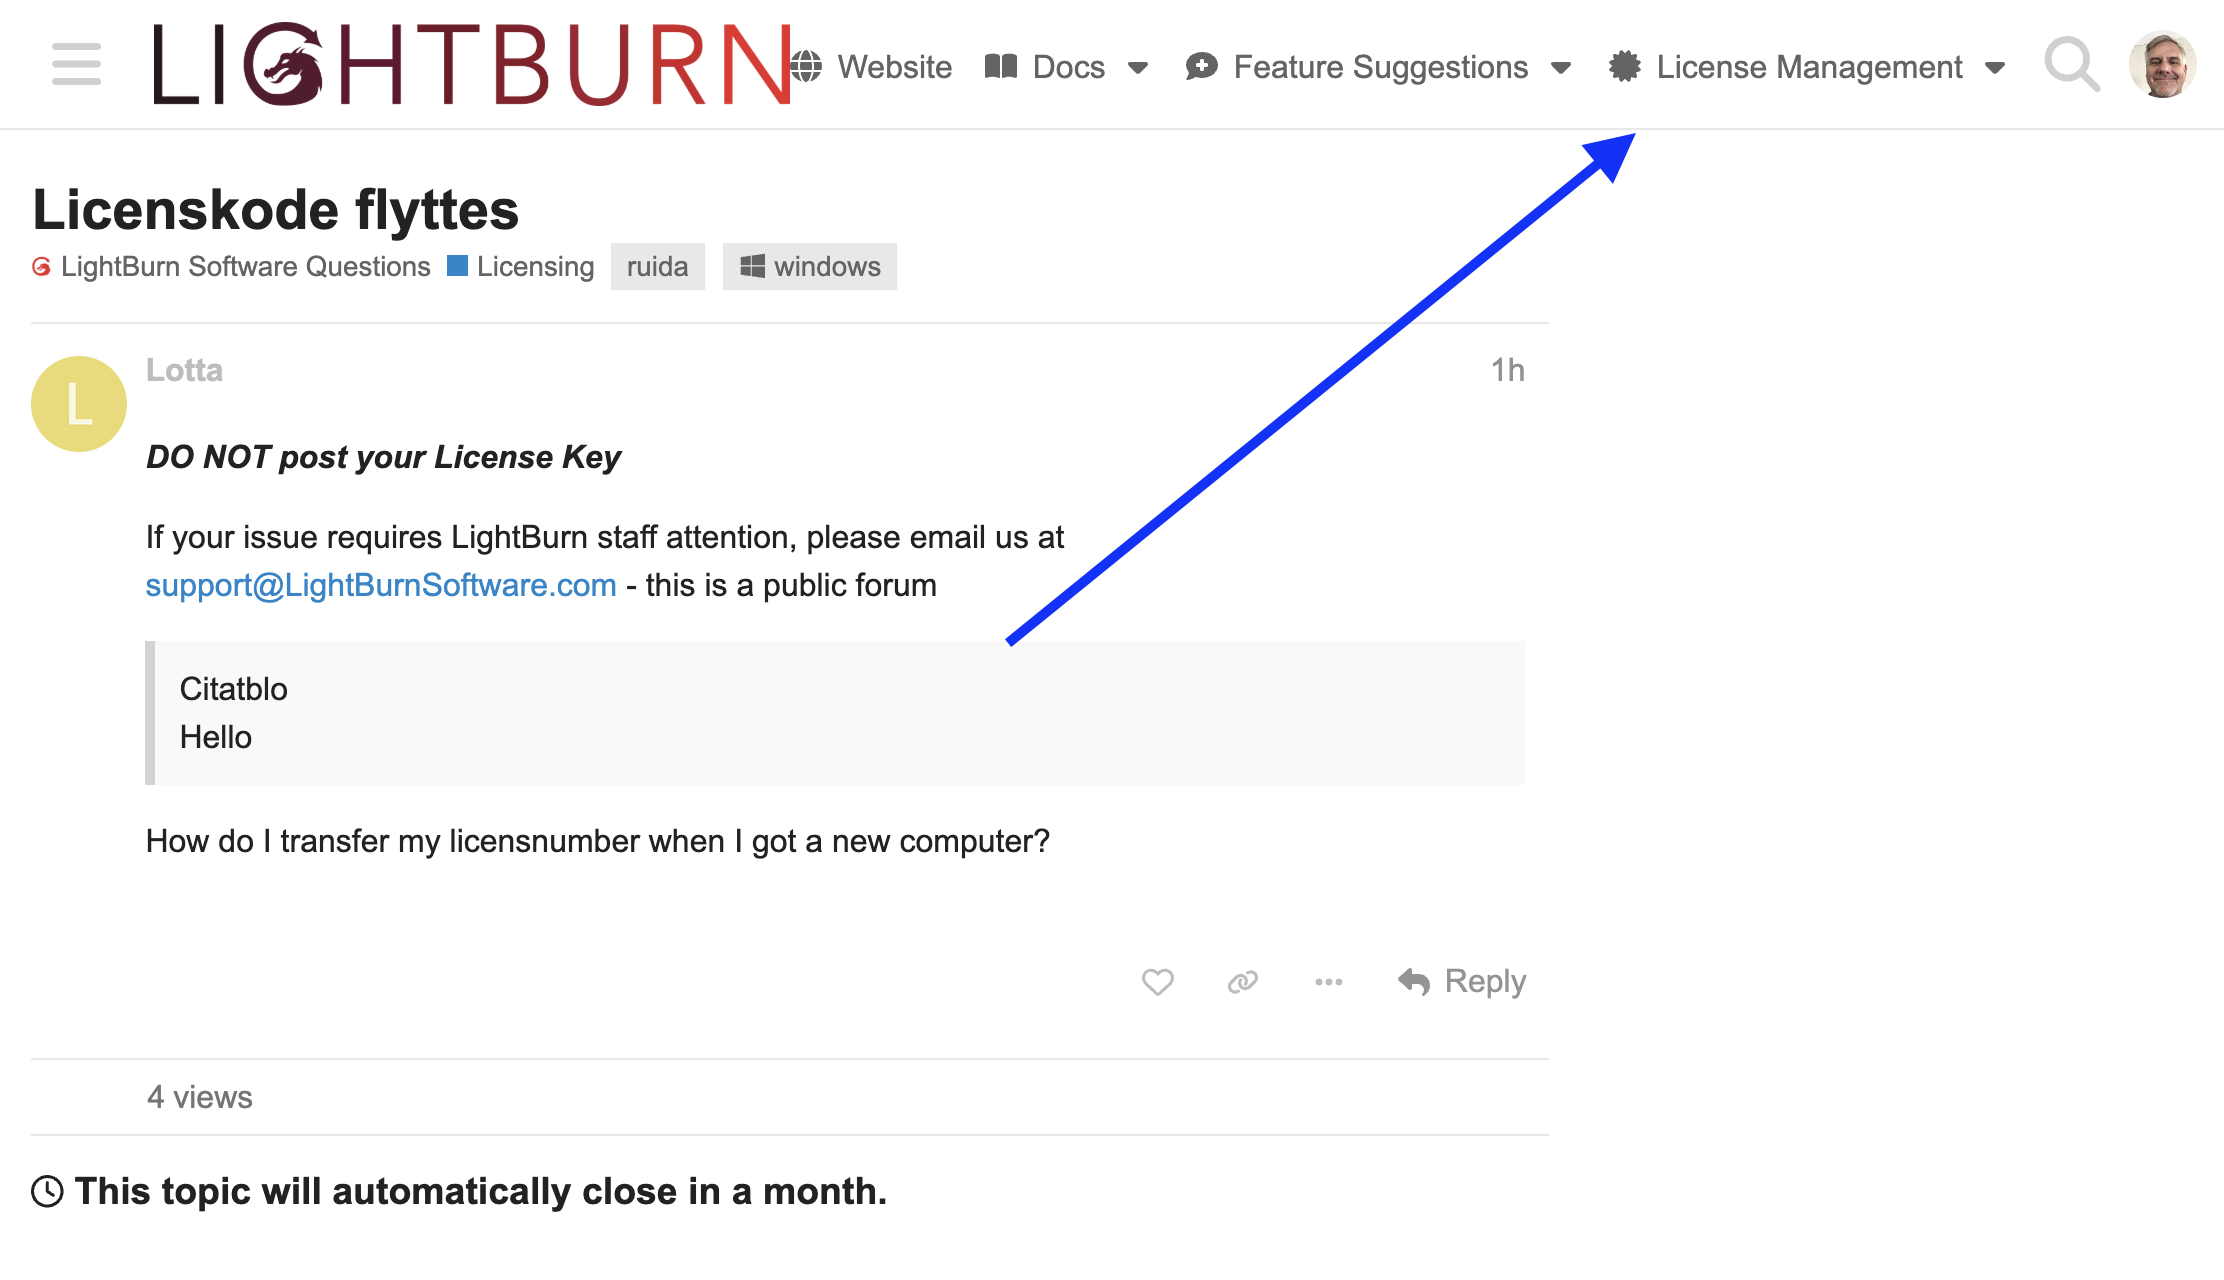2224x1280 pixels.
Task: Reply to Lotta's post
Action: tap(1462, 982)
